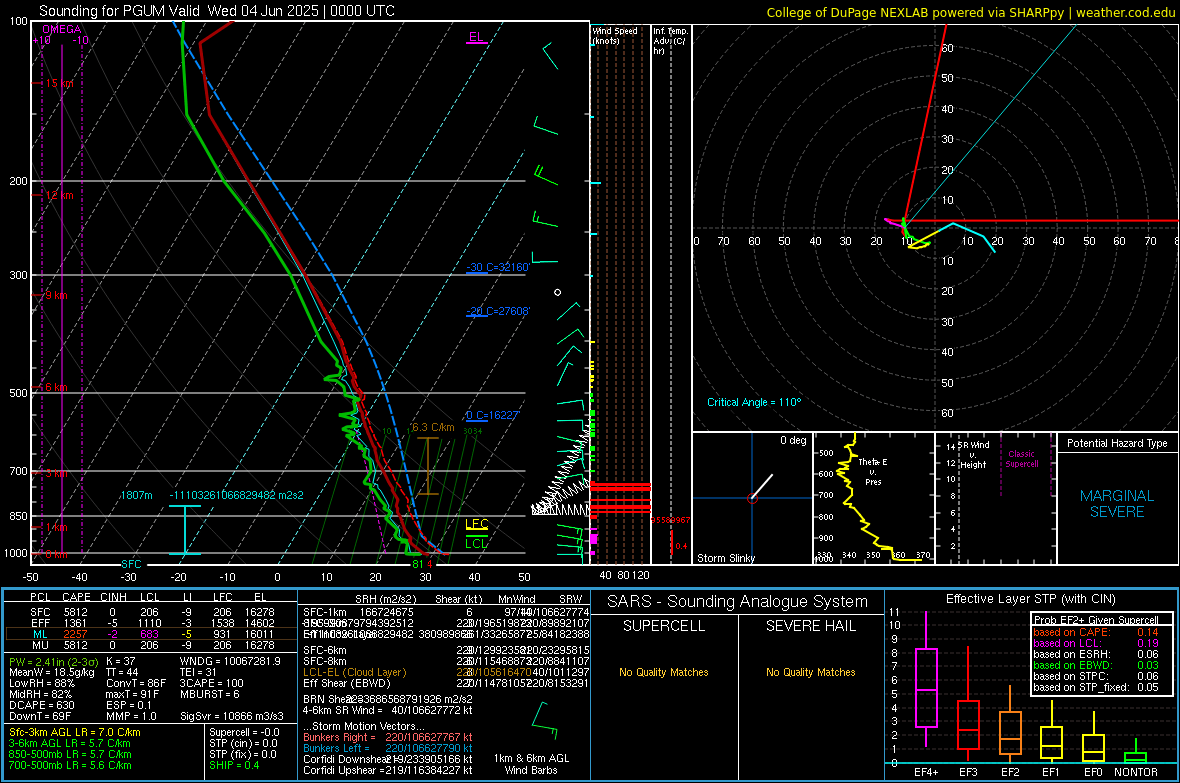The height and width of the screenshot is (783, 1180).
Task: Click the 1km & 6km AGL Wind Barbs label
Action: [531, 764]
